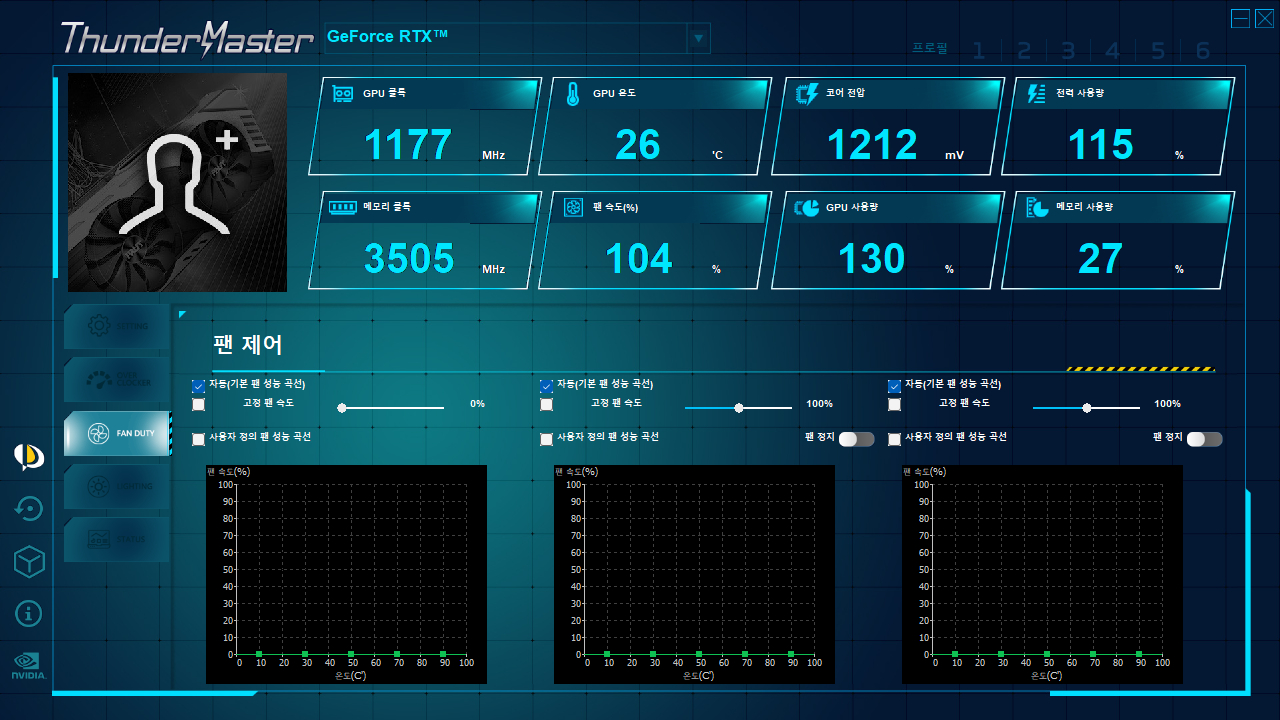Click the GPU temperature value 26
The image size is (1280, 720).
point(638,145)
